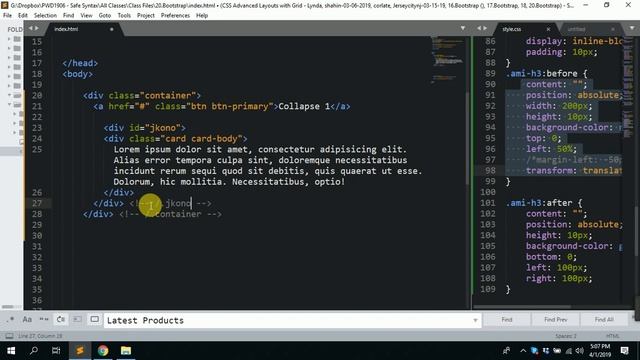Click the Collapse 1 link text in code
Screen dimensions: 640x360
coord(304,106)
